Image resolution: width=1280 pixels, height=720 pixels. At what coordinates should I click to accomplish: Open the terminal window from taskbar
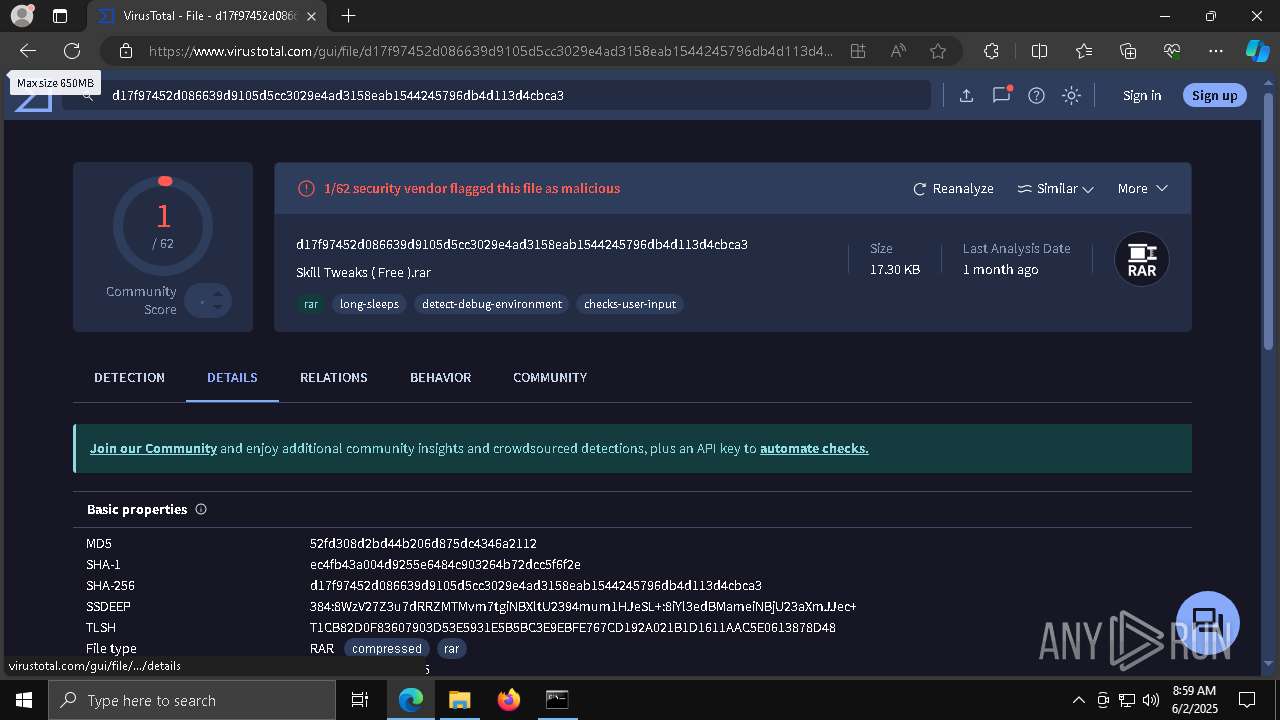click(557, 700)
